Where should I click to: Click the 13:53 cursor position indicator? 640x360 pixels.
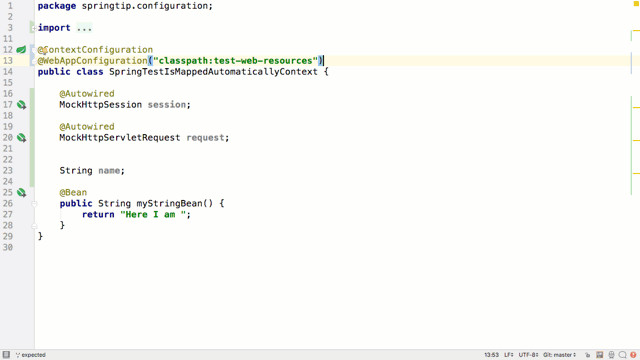(x=491, y=355)
